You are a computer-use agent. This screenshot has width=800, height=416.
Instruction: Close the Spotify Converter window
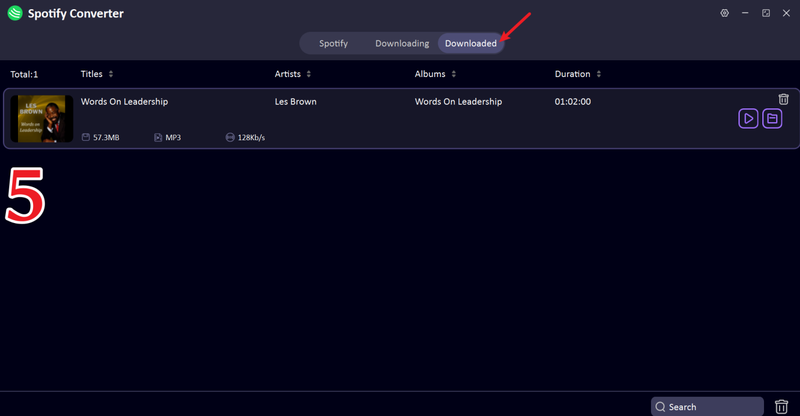tap(786, 13)
